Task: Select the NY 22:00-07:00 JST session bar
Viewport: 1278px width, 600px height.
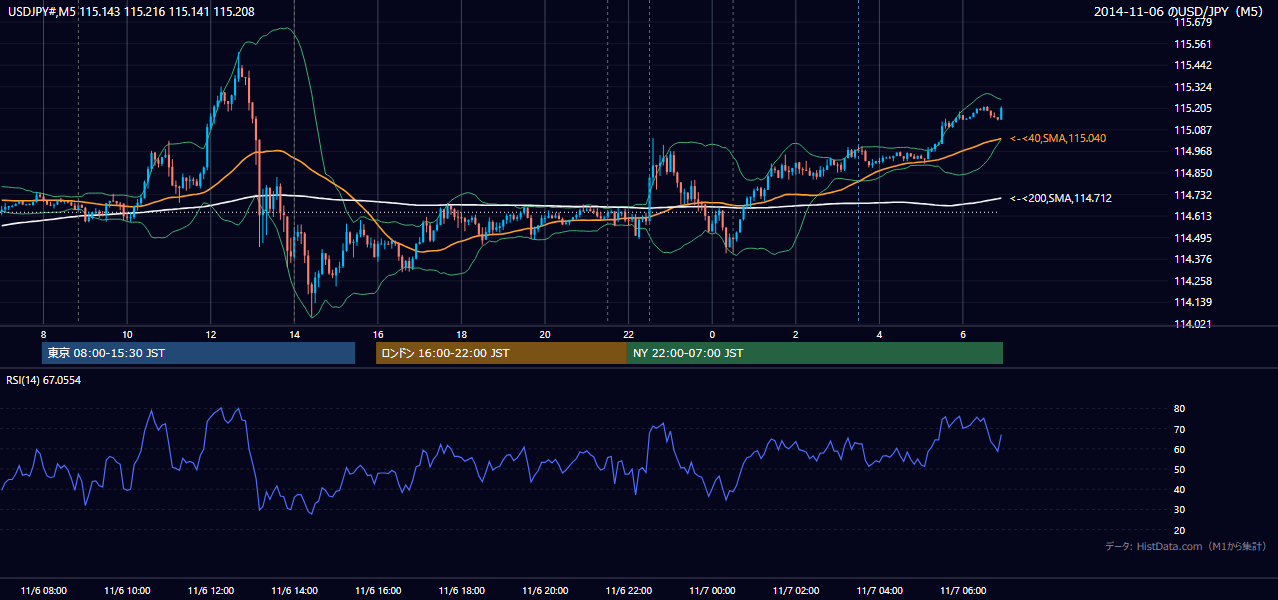Action: 815,353
